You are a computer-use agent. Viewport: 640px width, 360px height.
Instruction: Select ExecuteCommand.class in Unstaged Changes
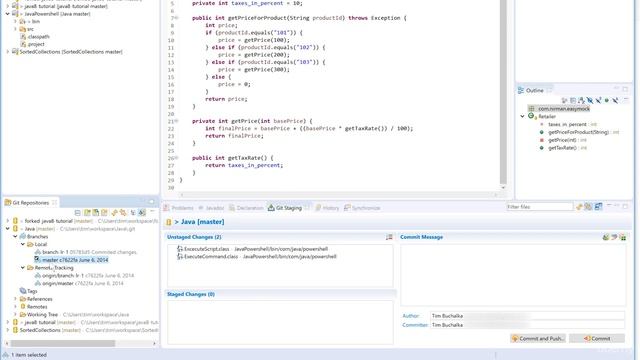tap(257, 257)
